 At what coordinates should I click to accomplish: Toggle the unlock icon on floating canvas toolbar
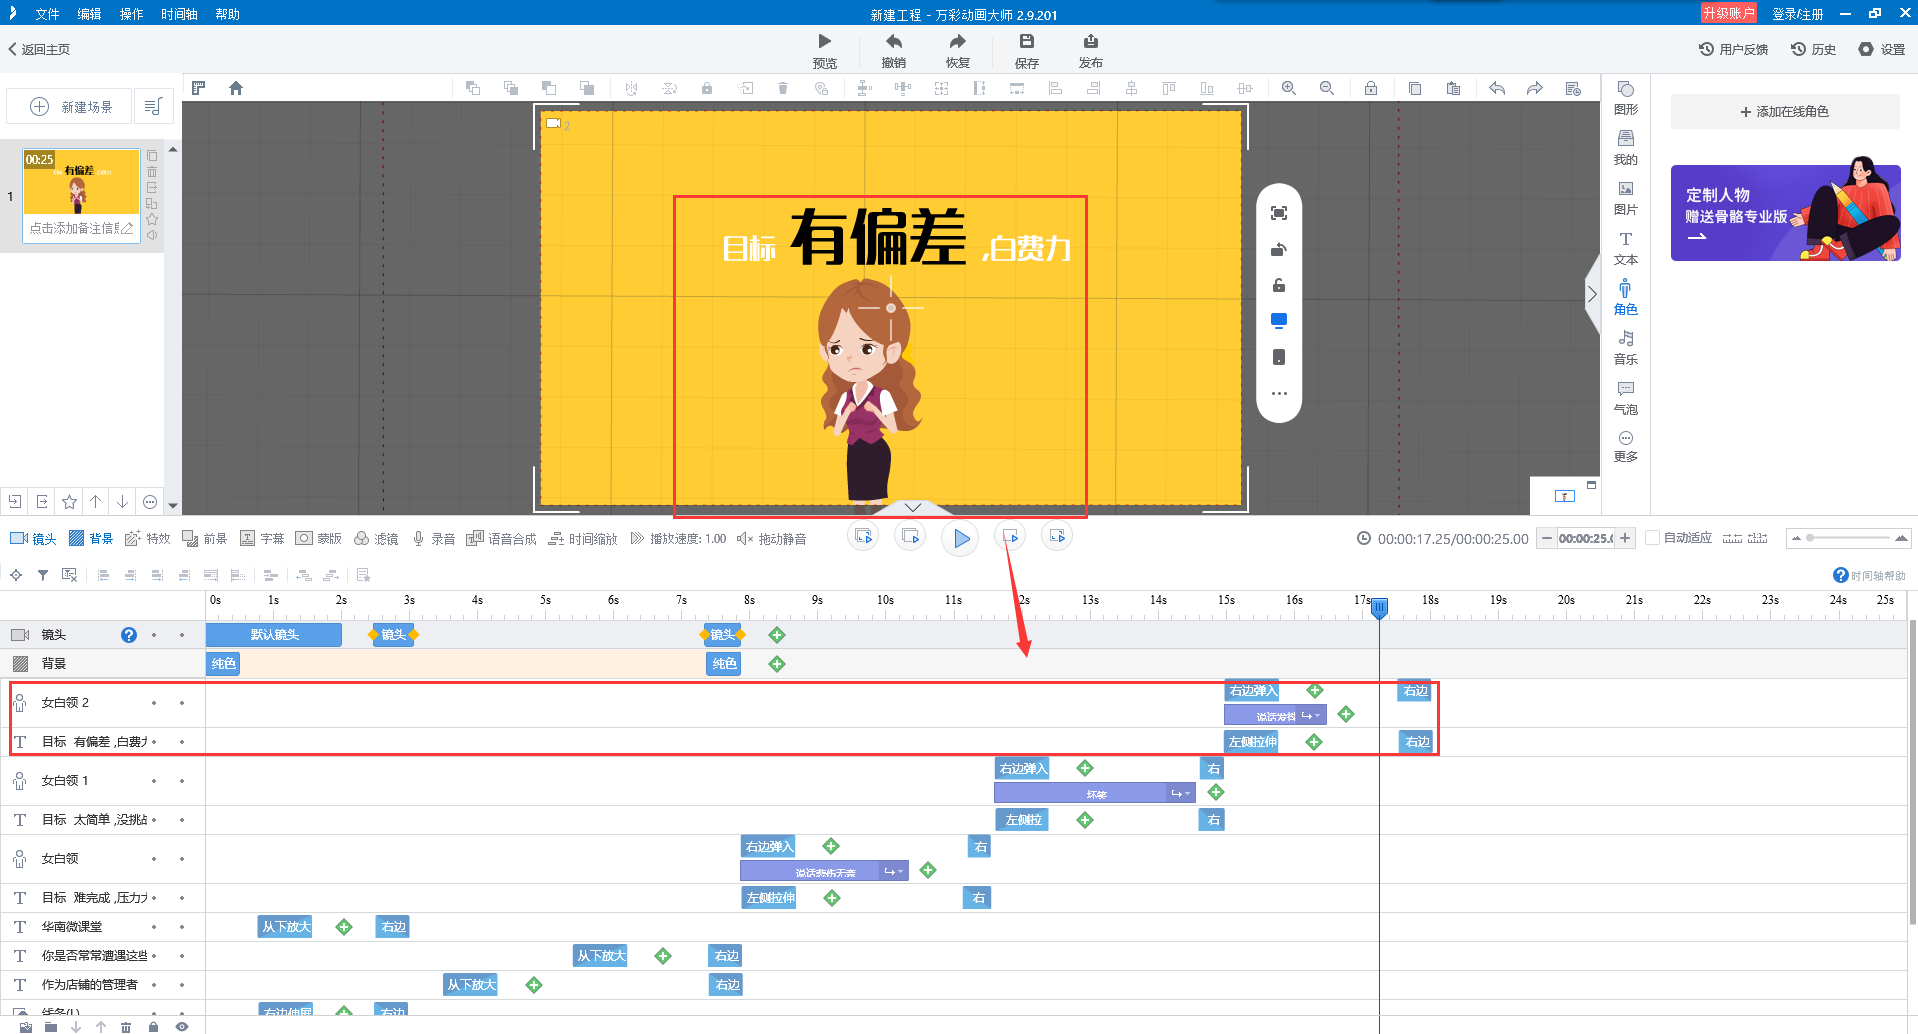click(x=1279, y=285)
